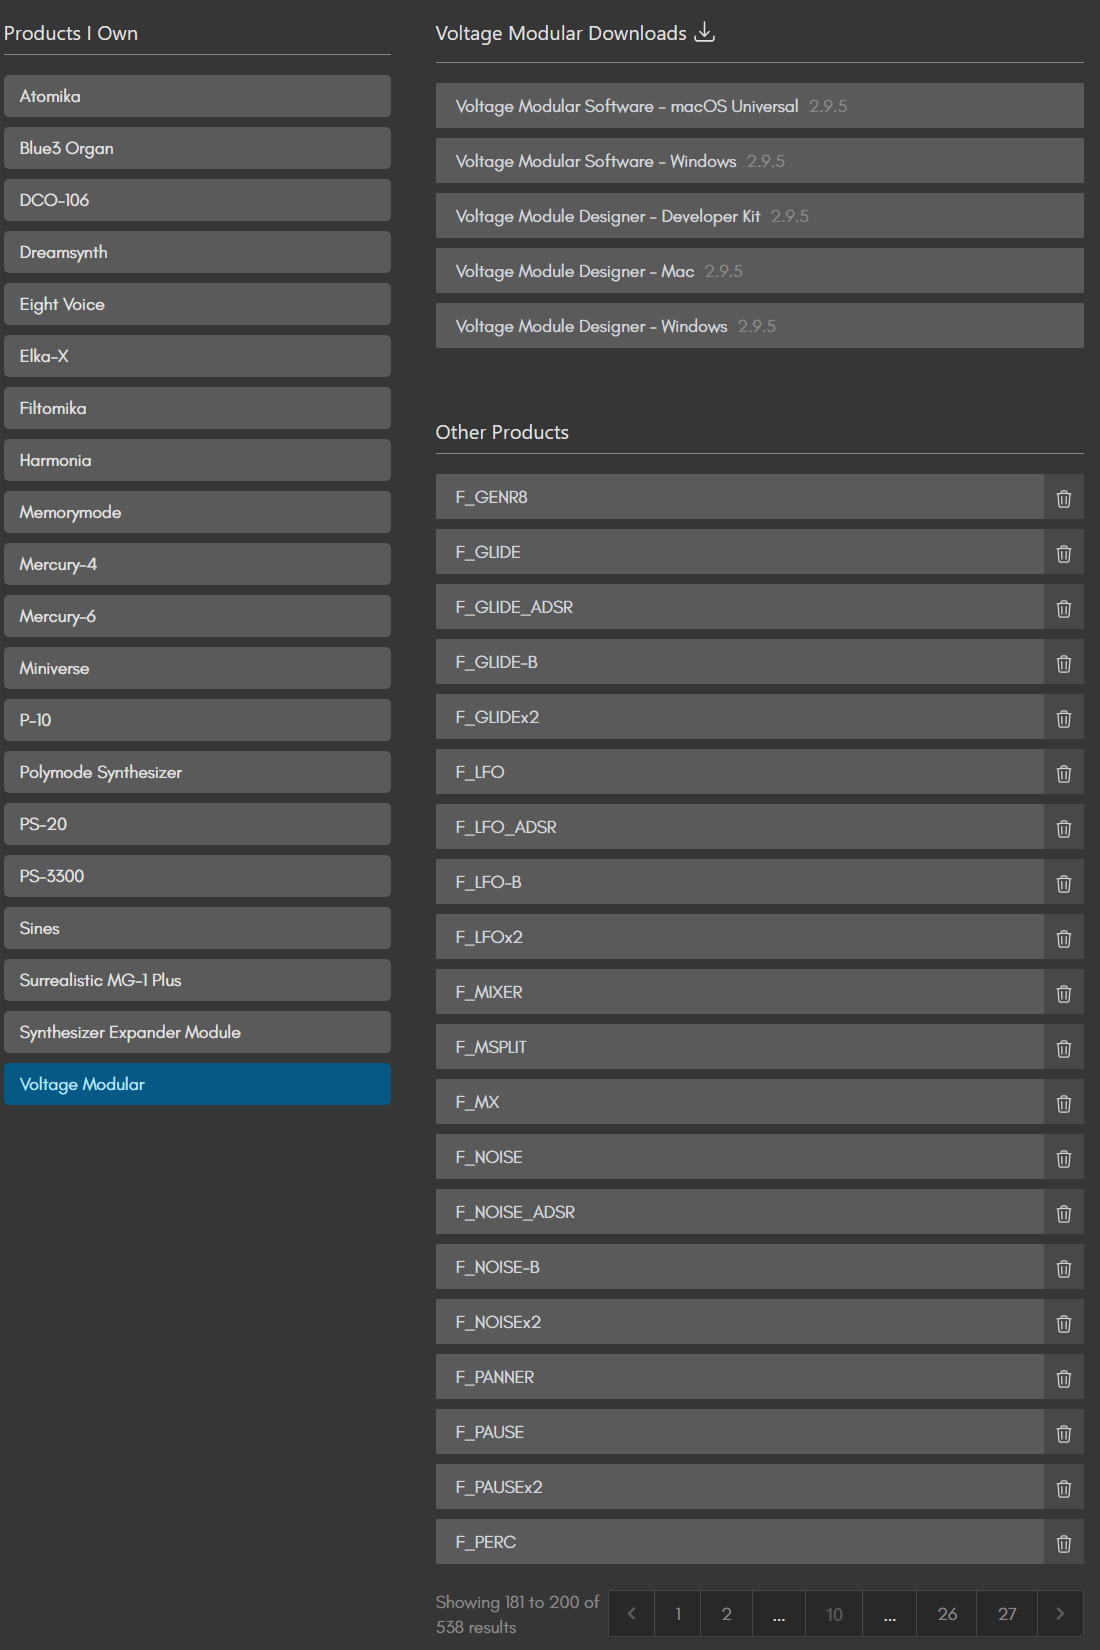
Task: Open page 2 of results
Action: pyautogui.click(x=726, y=1613)
